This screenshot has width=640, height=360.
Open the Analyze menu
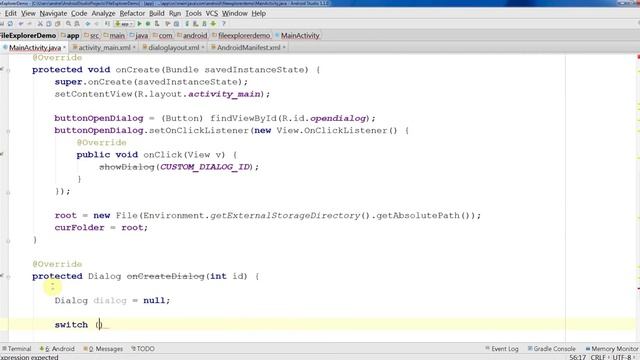103,13
